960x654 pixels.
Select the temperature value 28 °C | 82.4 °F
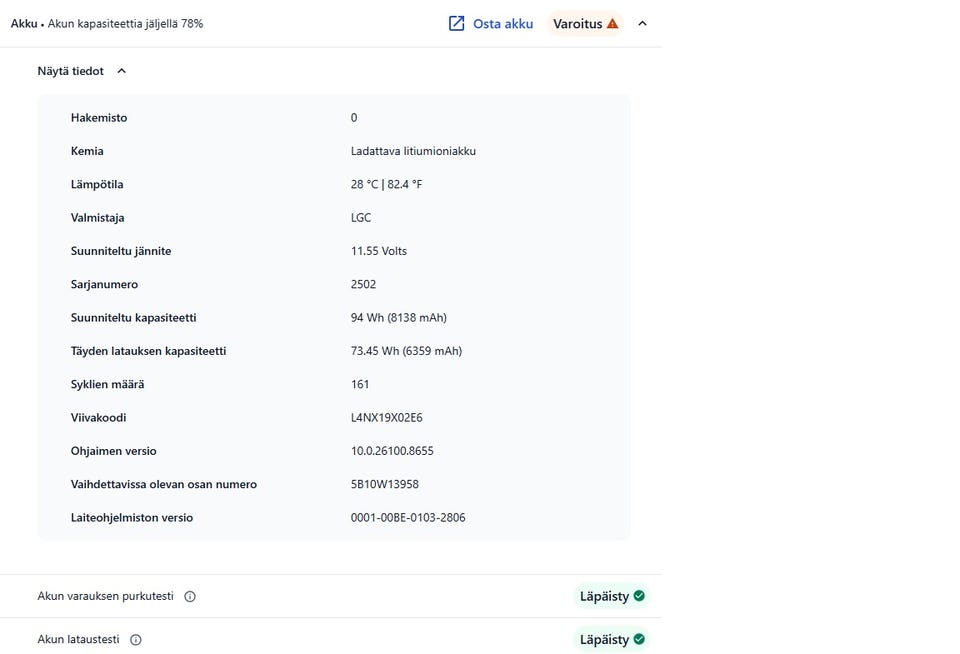click(386, 184)
